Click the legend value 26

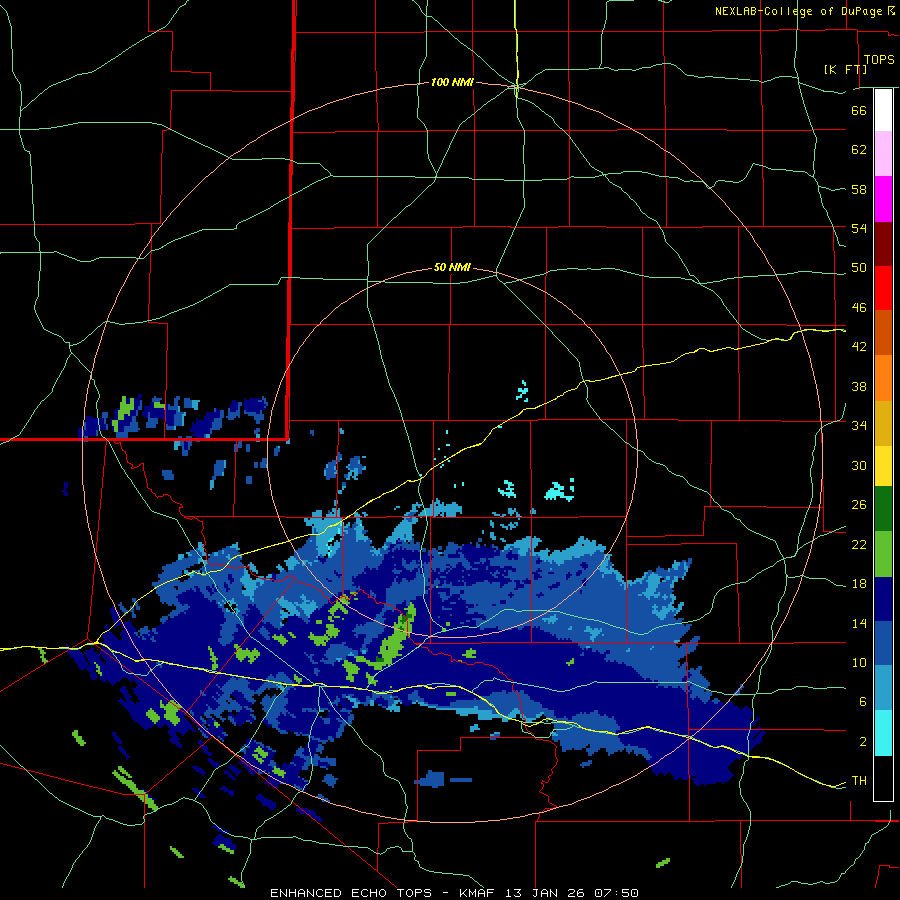(859, 505)
